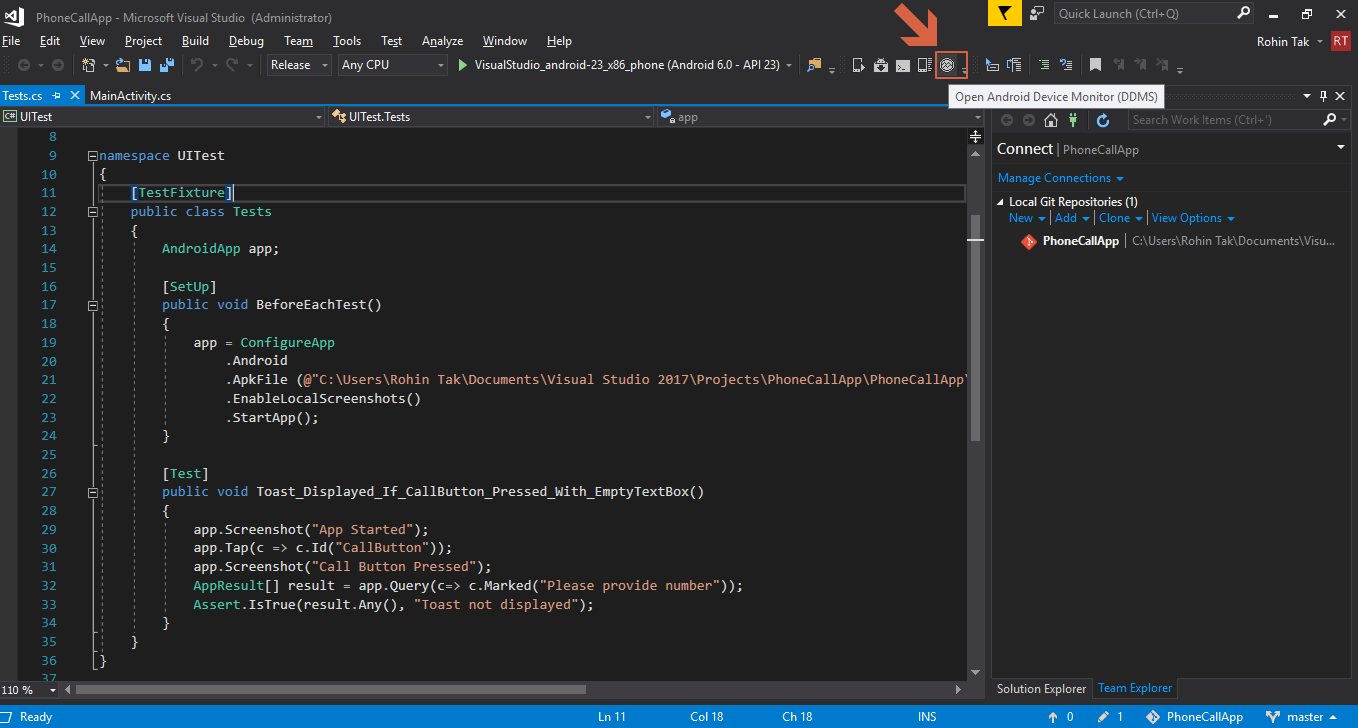
Task: Toggle auto-hide pin of Team Explorer panel
Action: pos(1324,96)
